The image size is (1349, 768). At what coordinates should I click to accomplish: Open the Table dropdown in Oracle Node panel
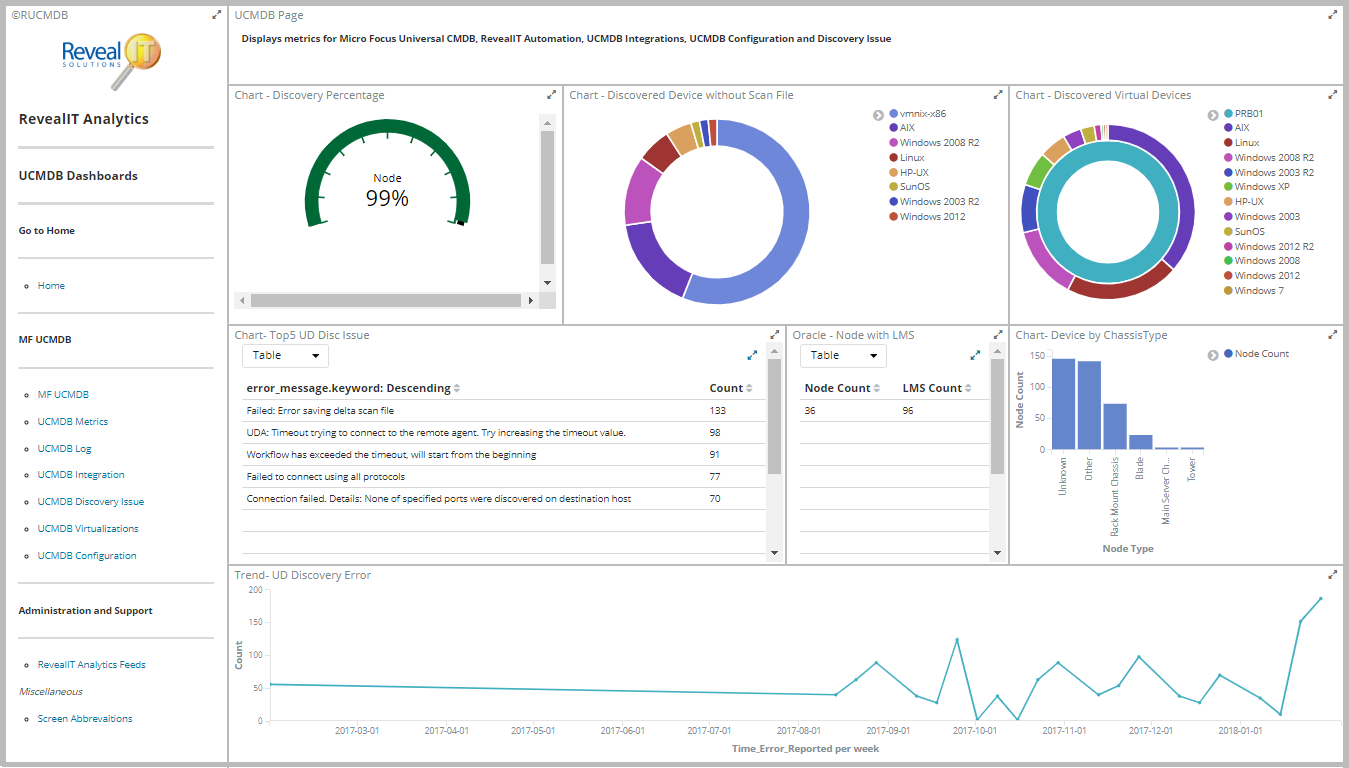843,356
